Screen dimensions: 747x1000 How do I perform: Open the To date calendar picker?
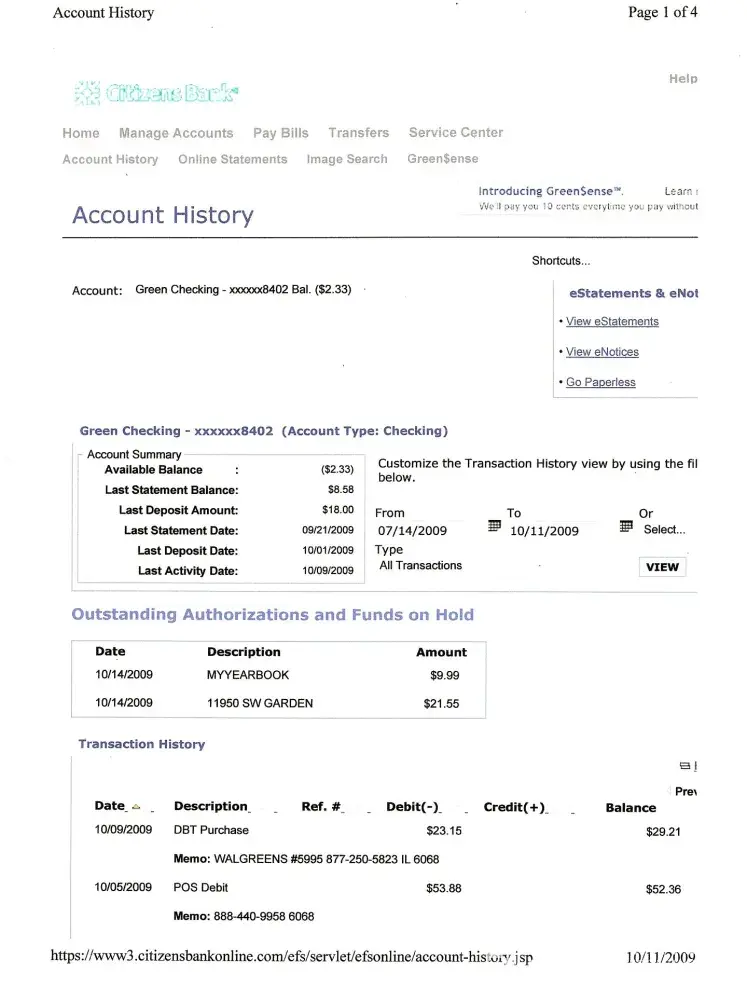coord(626,527)
